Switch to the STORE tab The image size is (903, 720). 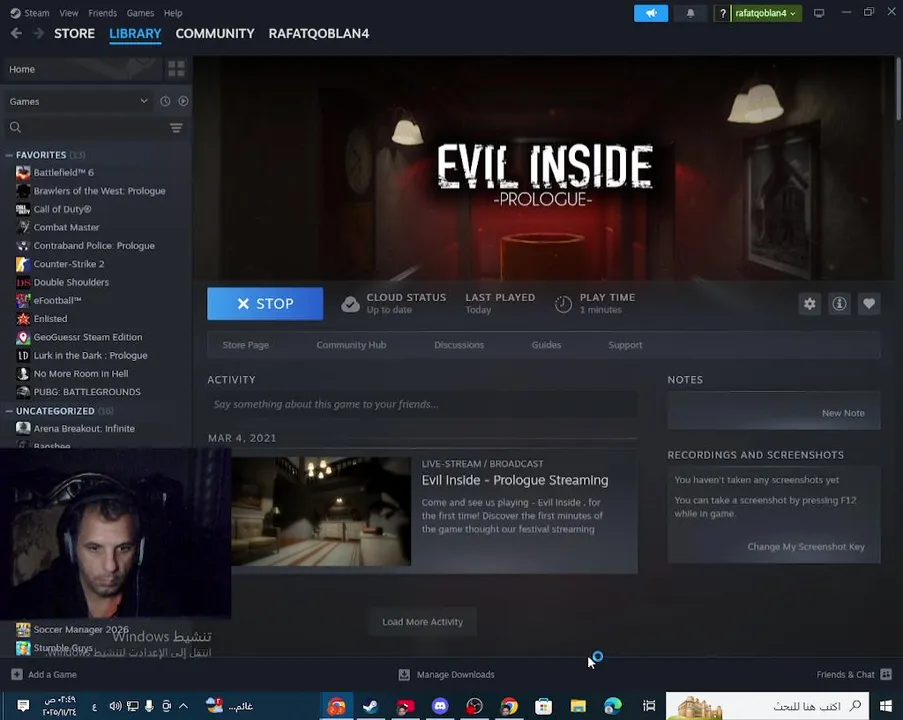(74, 33)
